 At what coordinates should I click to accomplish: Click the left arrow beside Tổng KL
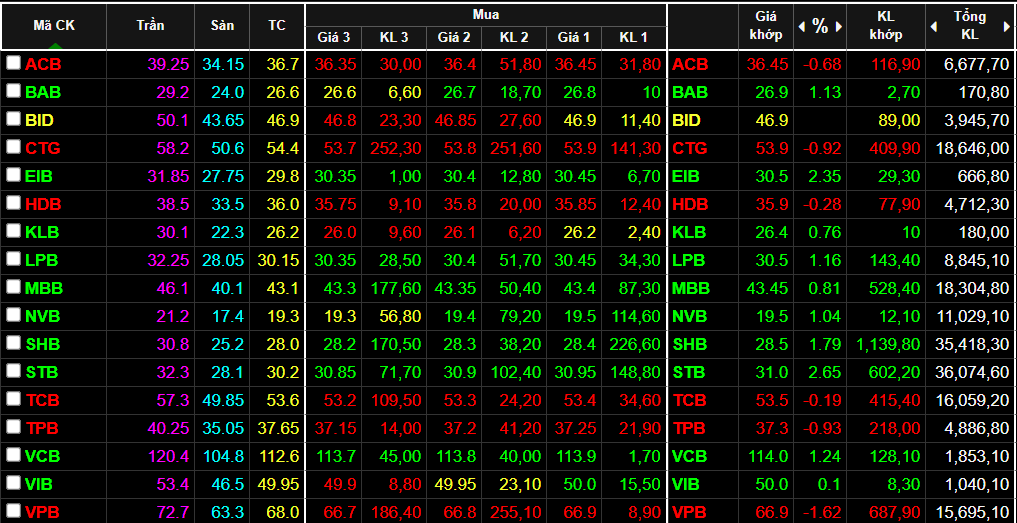pos(933,27)
